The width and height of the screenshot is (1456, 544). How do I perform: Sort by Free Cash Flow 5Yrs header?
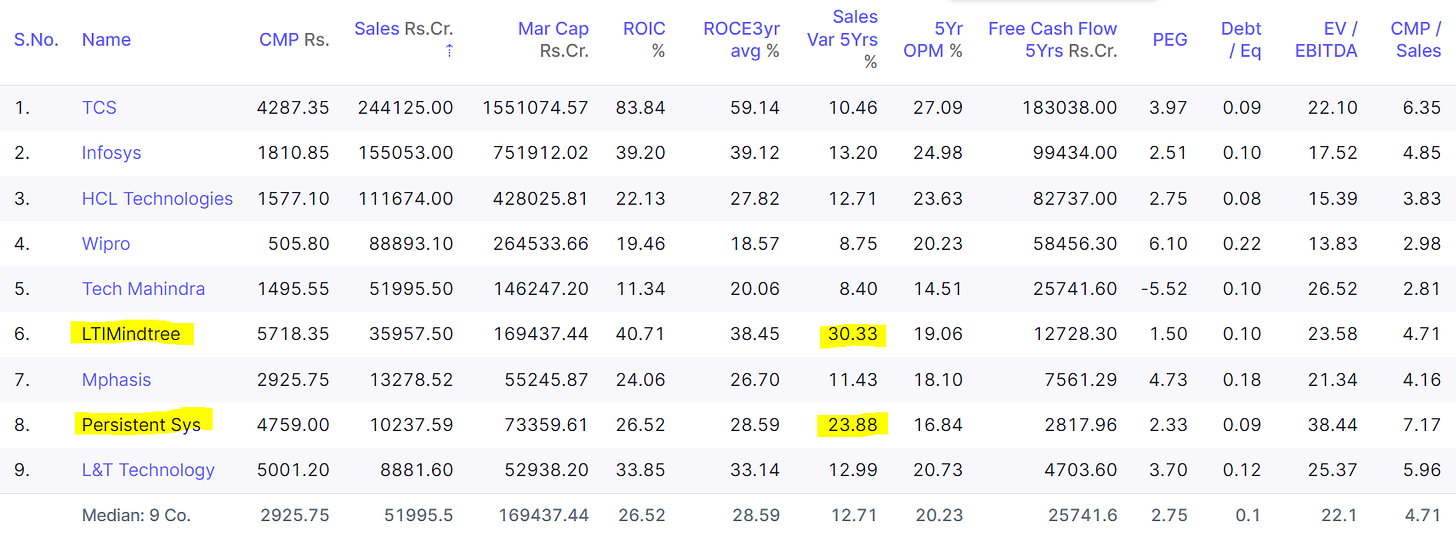(1053, 40)
